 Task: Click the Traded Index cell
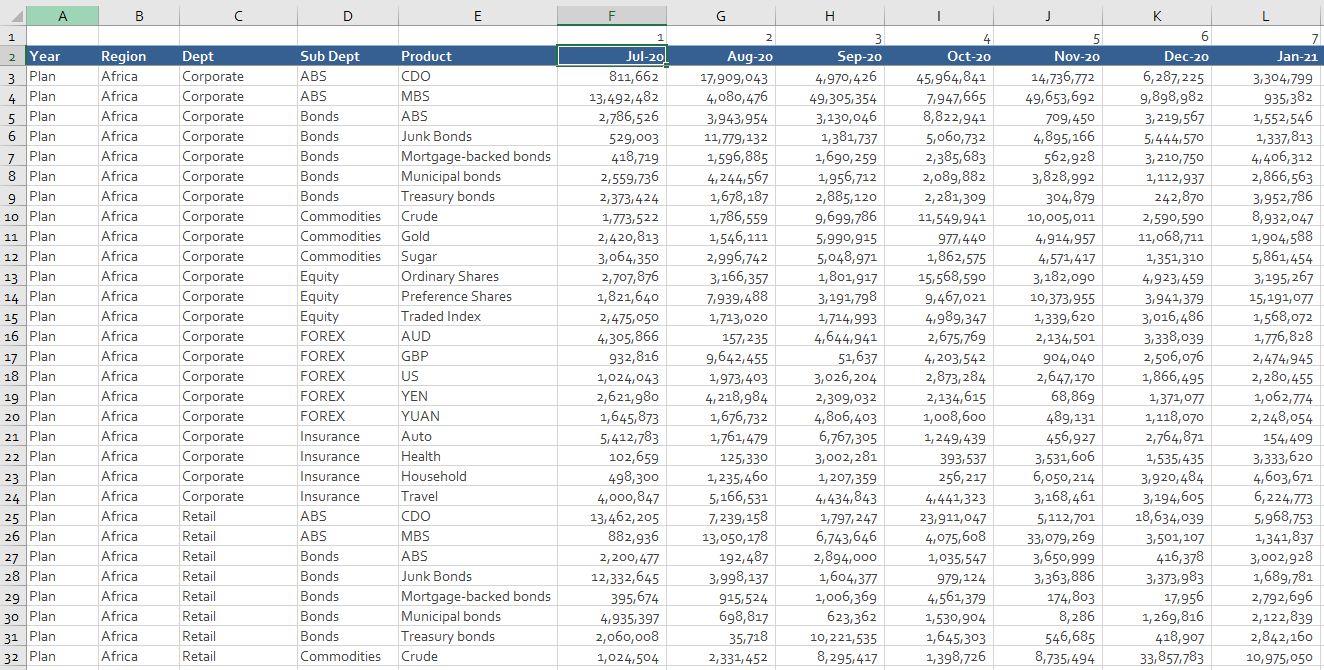478,316
